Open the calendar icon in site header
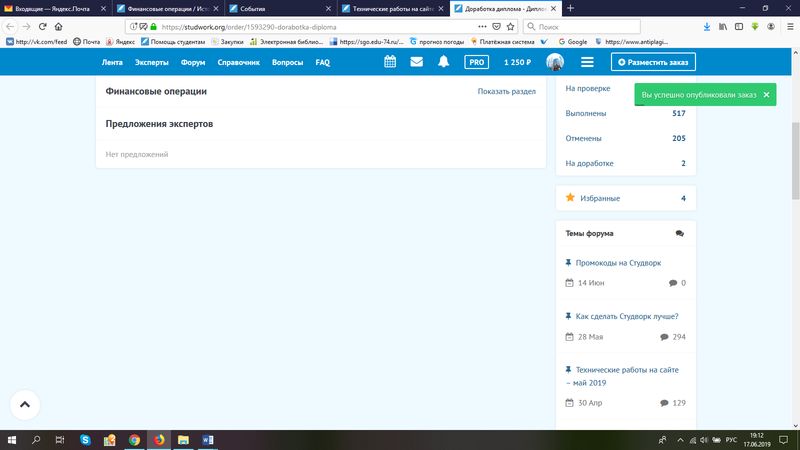800x450 pixels. 390,62
